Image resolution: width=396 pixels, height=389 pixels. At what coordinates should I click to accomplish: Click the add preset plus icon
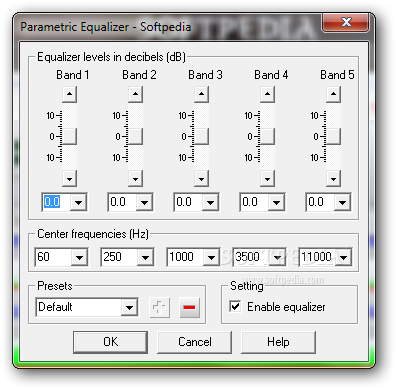(159, 307)
